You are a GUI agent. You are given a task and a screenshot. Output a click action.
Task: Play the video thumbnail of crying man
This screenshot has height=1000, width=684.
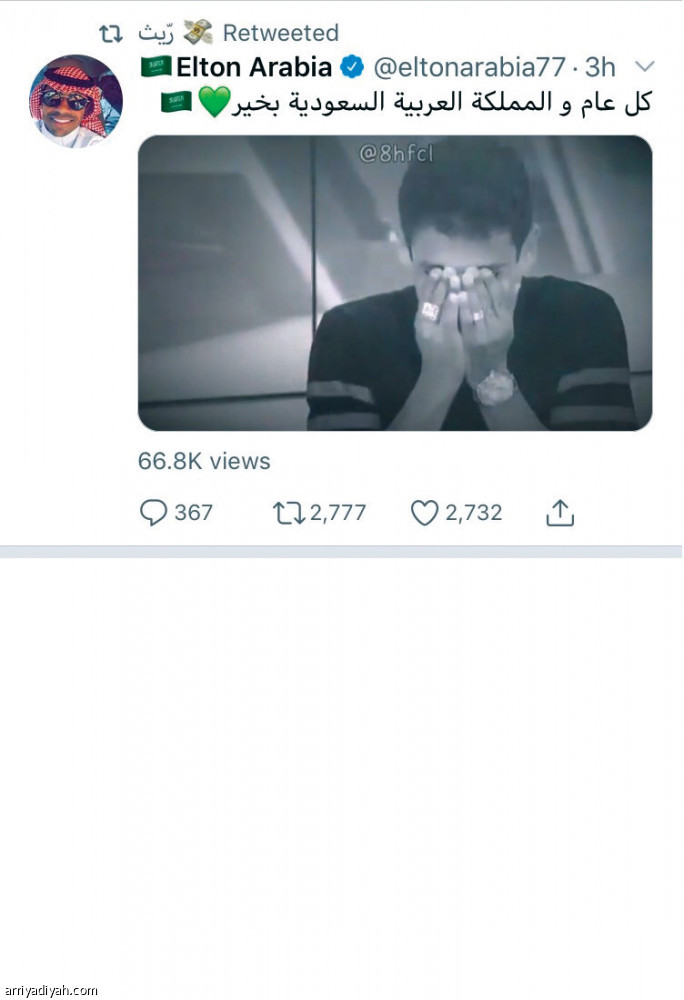click(x=395, y=283)
